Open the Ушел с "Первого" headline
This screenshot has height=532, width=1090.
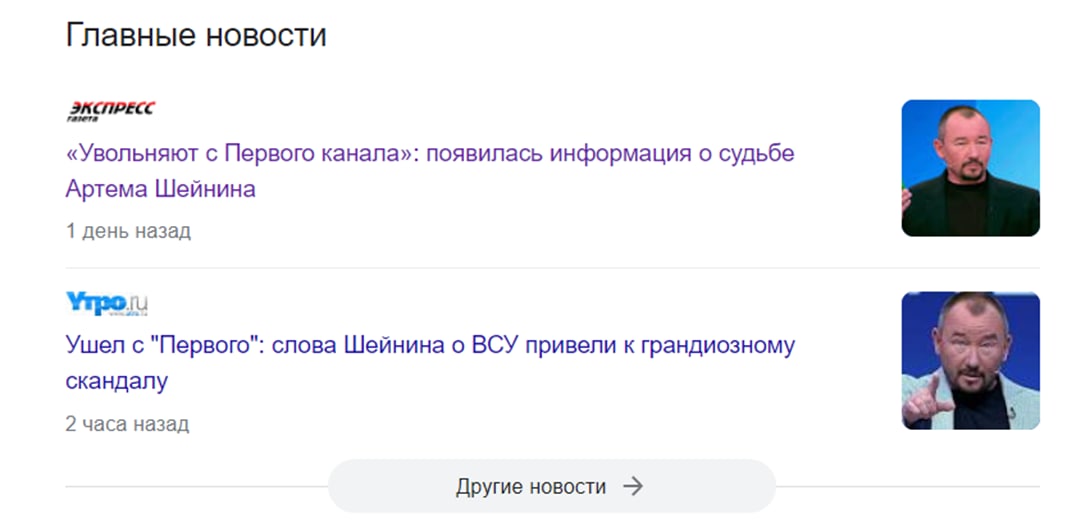(430, 363)
